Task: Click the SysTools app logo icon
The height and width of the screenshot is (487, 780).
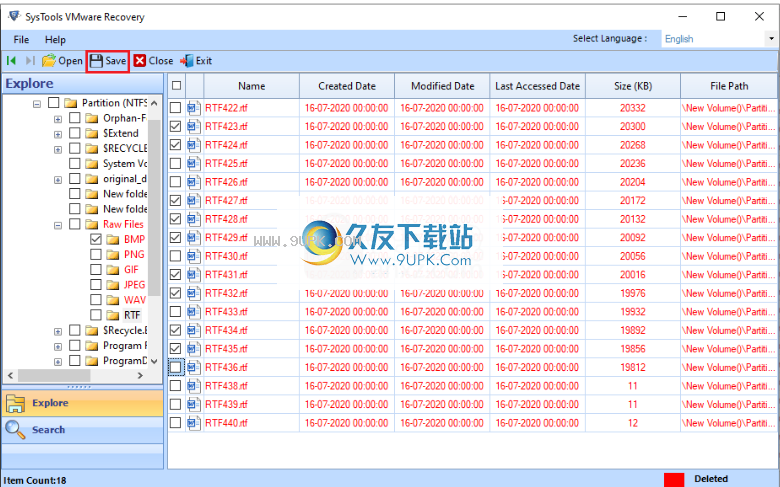Action: click(14, 16)
